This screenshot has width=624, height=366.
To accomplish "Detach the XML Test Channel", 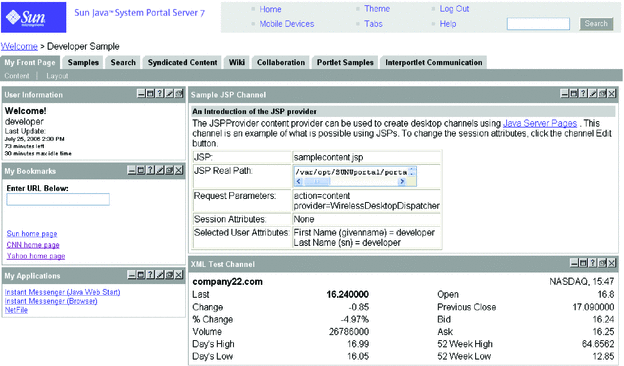I will tap(603, 263).
